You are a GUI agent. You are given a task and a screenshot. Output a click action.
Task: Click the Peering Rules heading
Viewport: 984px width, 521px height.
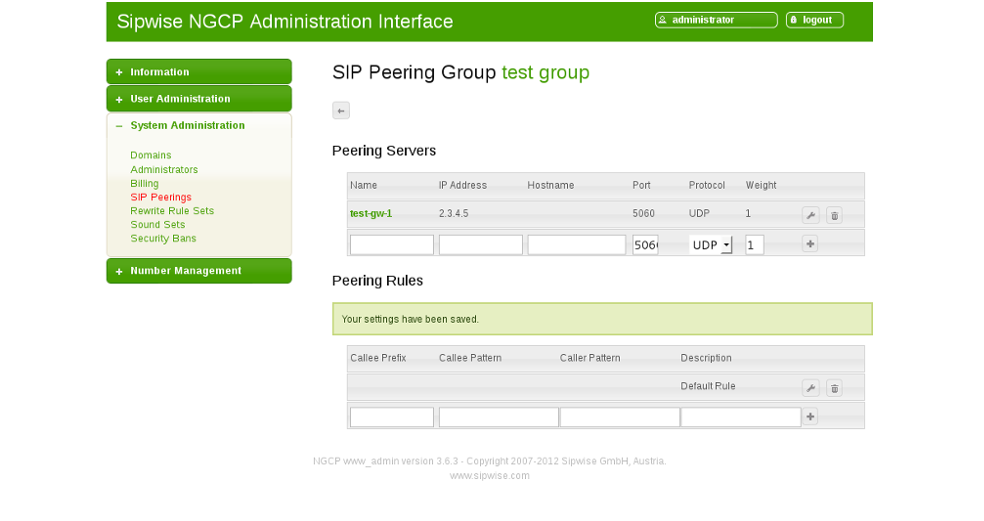pos(378,281)
